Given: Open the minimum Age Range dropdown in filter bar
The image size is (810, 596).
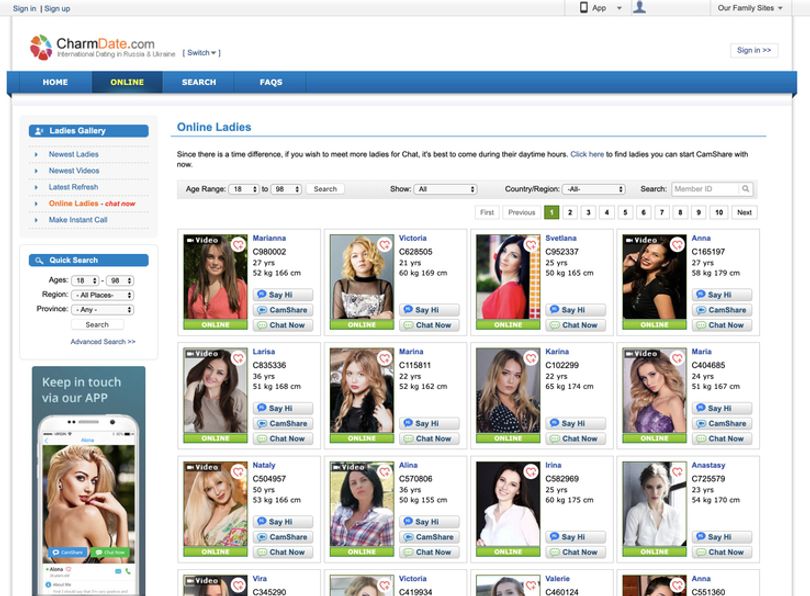Looking at the screenshot, I should 244,189.
